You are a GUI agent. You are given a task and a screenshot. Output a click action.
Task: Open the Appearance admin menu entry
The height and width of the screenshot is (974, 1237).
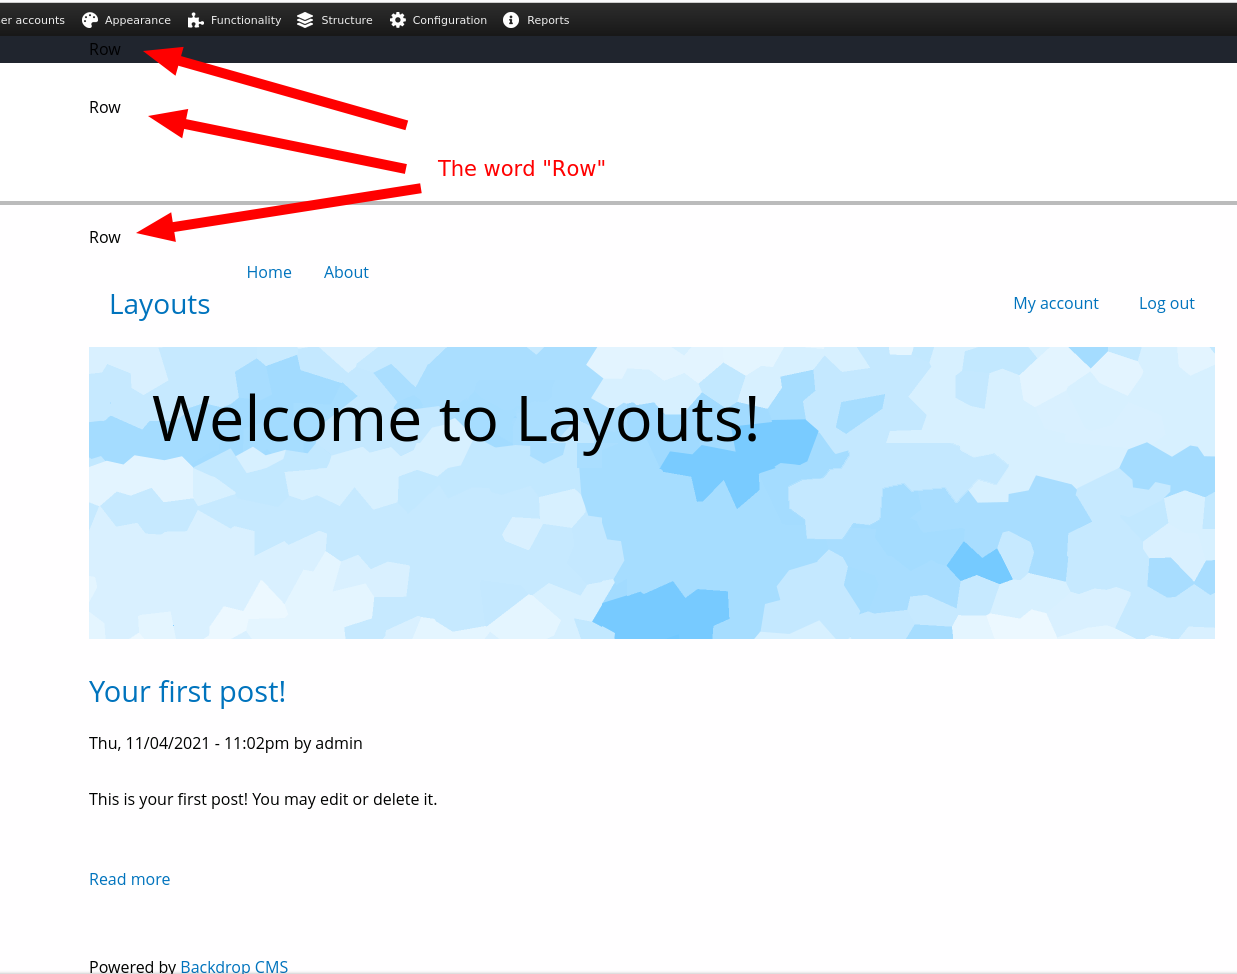[135, 19]
